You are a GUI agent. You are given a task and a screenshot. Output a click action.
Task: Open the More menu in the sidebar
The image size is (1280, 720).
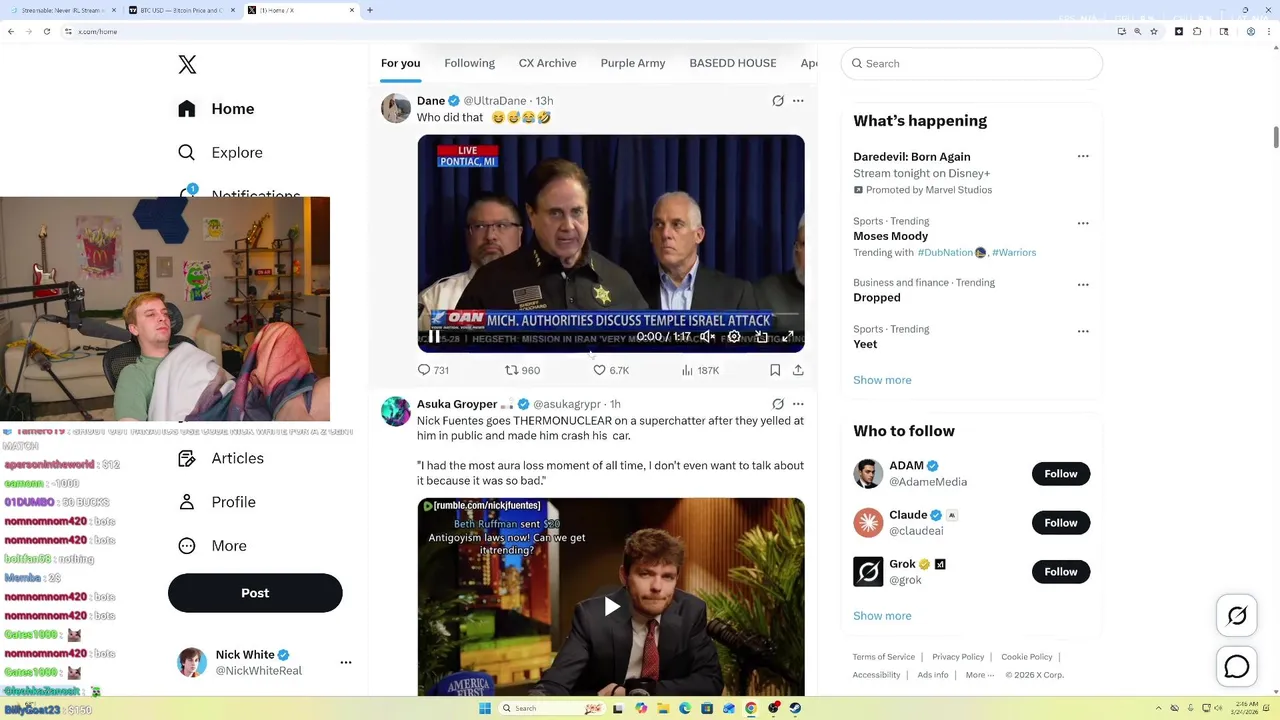212,546
